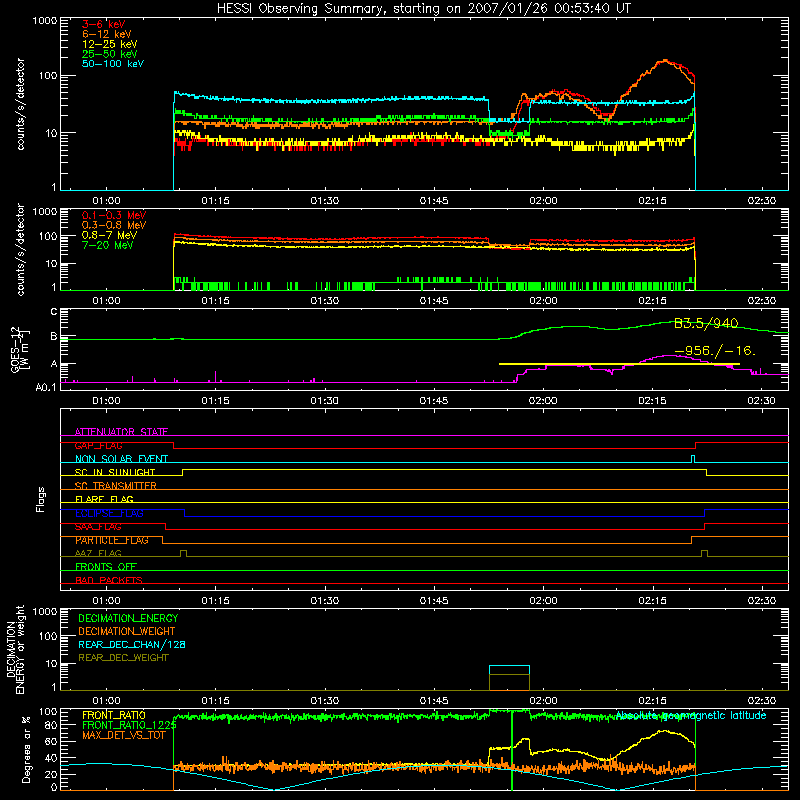Select the ATTENUATOR_STATE flag label
Image resolution: width=800 pixels, height=800 pixels.
tap(121, 432)
